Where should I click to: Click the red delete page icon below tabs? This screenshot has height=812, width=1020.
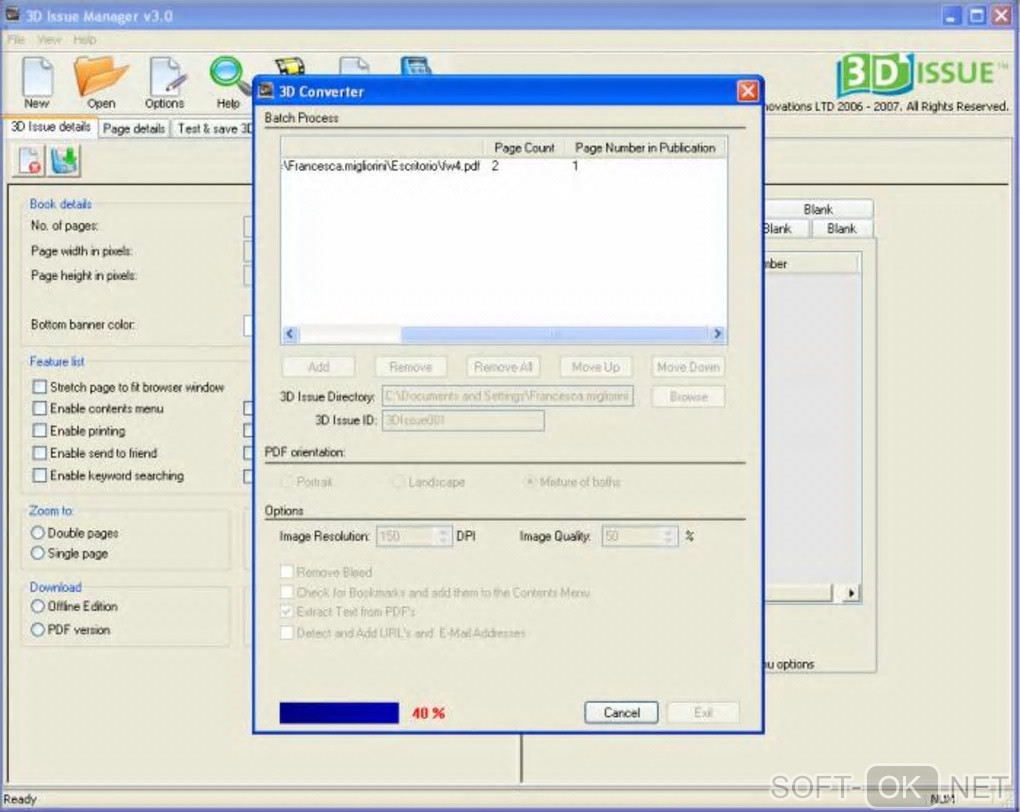(x=31, y=160)
